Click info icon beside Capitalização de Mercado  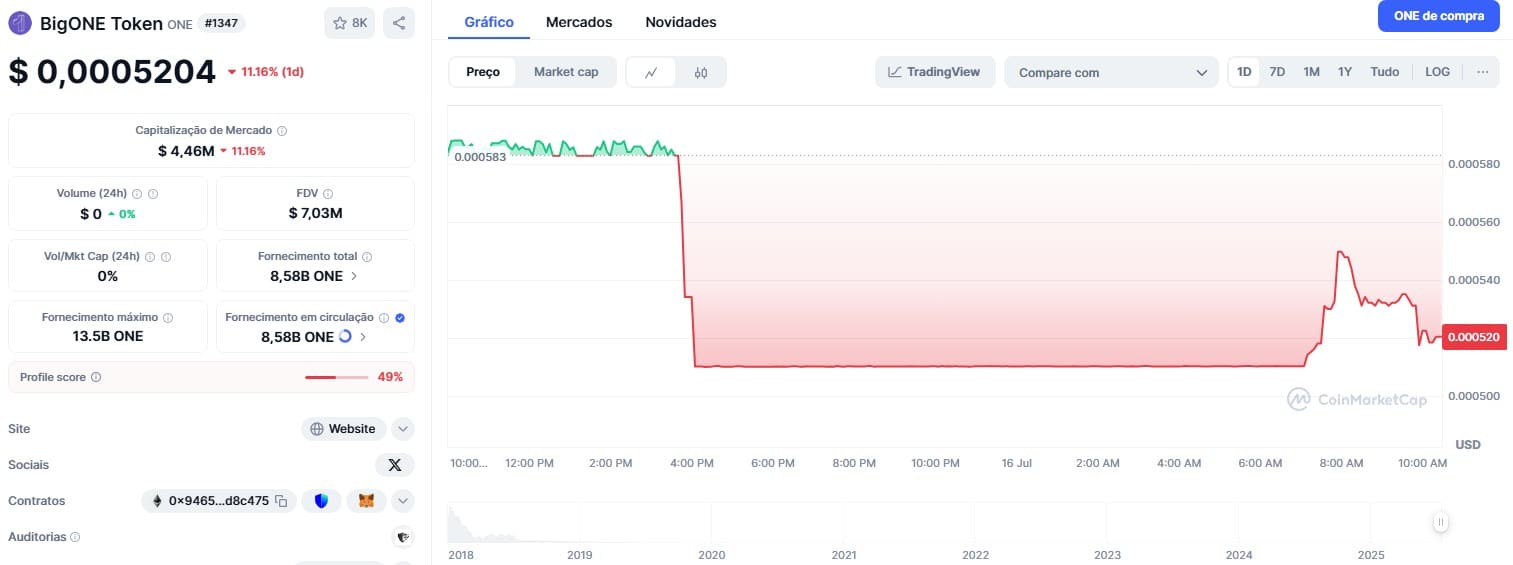(x=282, y=131)
